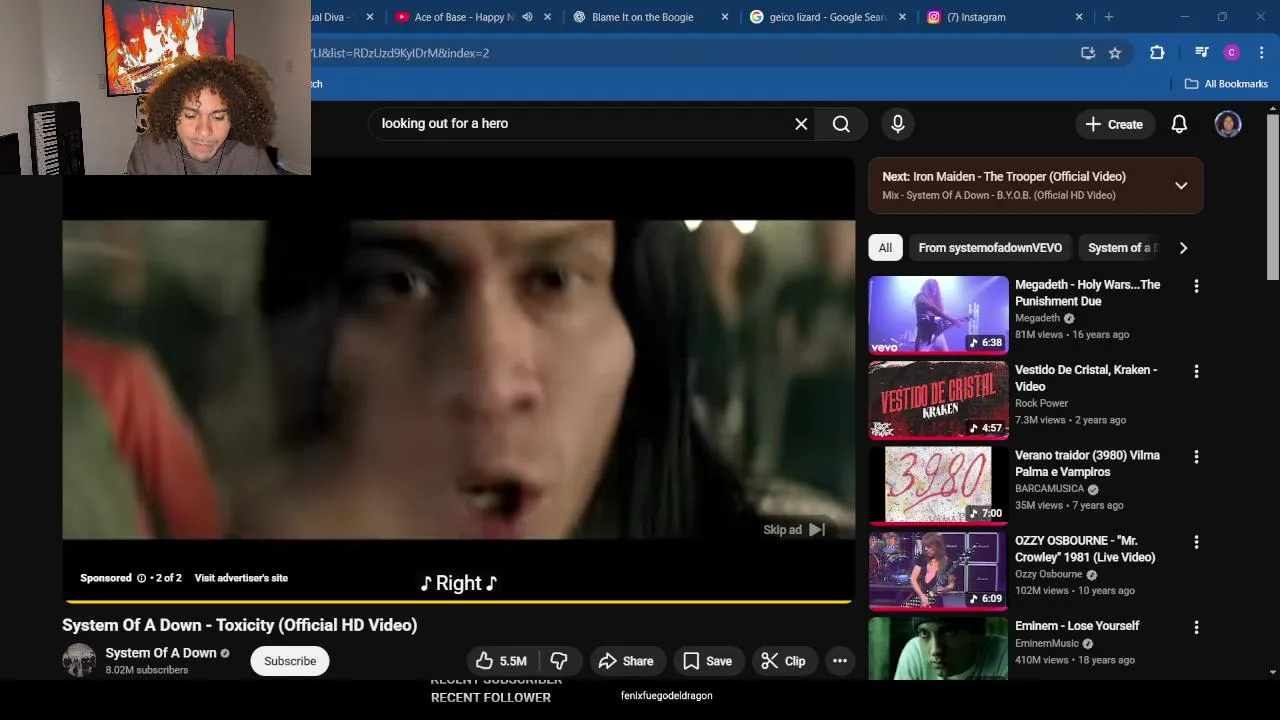This screenshot has height=720, width=1280.
Task: Close the Blame It on the Boogie tab
Action: [x=725, y=17]
